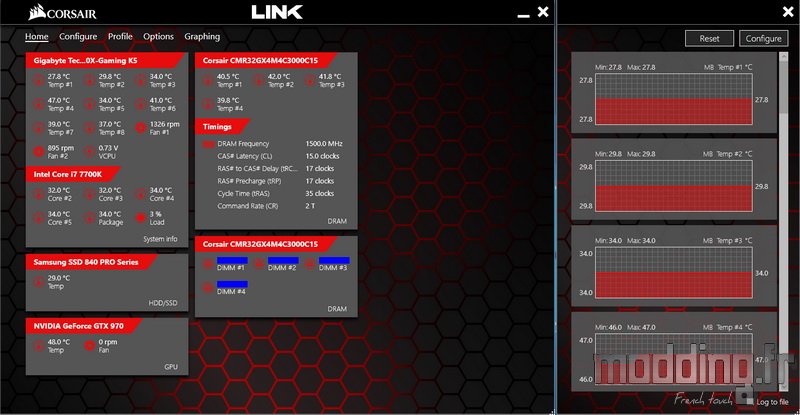800x415 pixels.
Task: Click motherboard Temp #8 sensor icon
Action: click(89, 128)
